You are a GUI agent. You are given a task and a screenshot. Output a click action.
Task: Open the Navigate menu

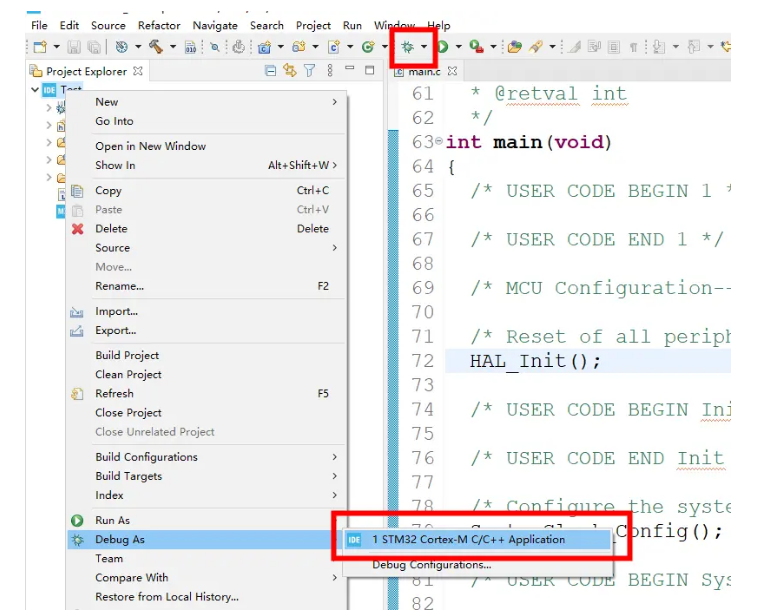pos(215,25)
